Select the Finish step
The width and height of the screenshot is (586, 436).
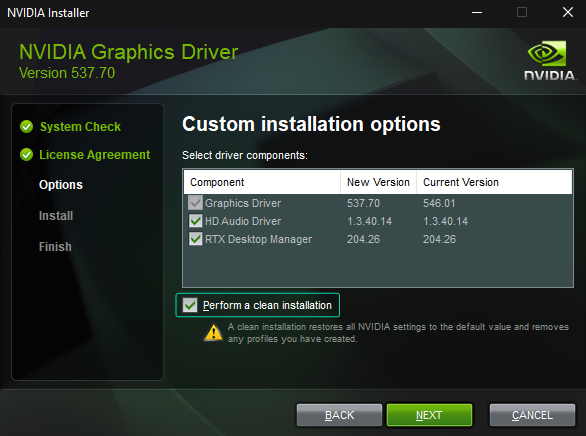click(x=55, y=247)
